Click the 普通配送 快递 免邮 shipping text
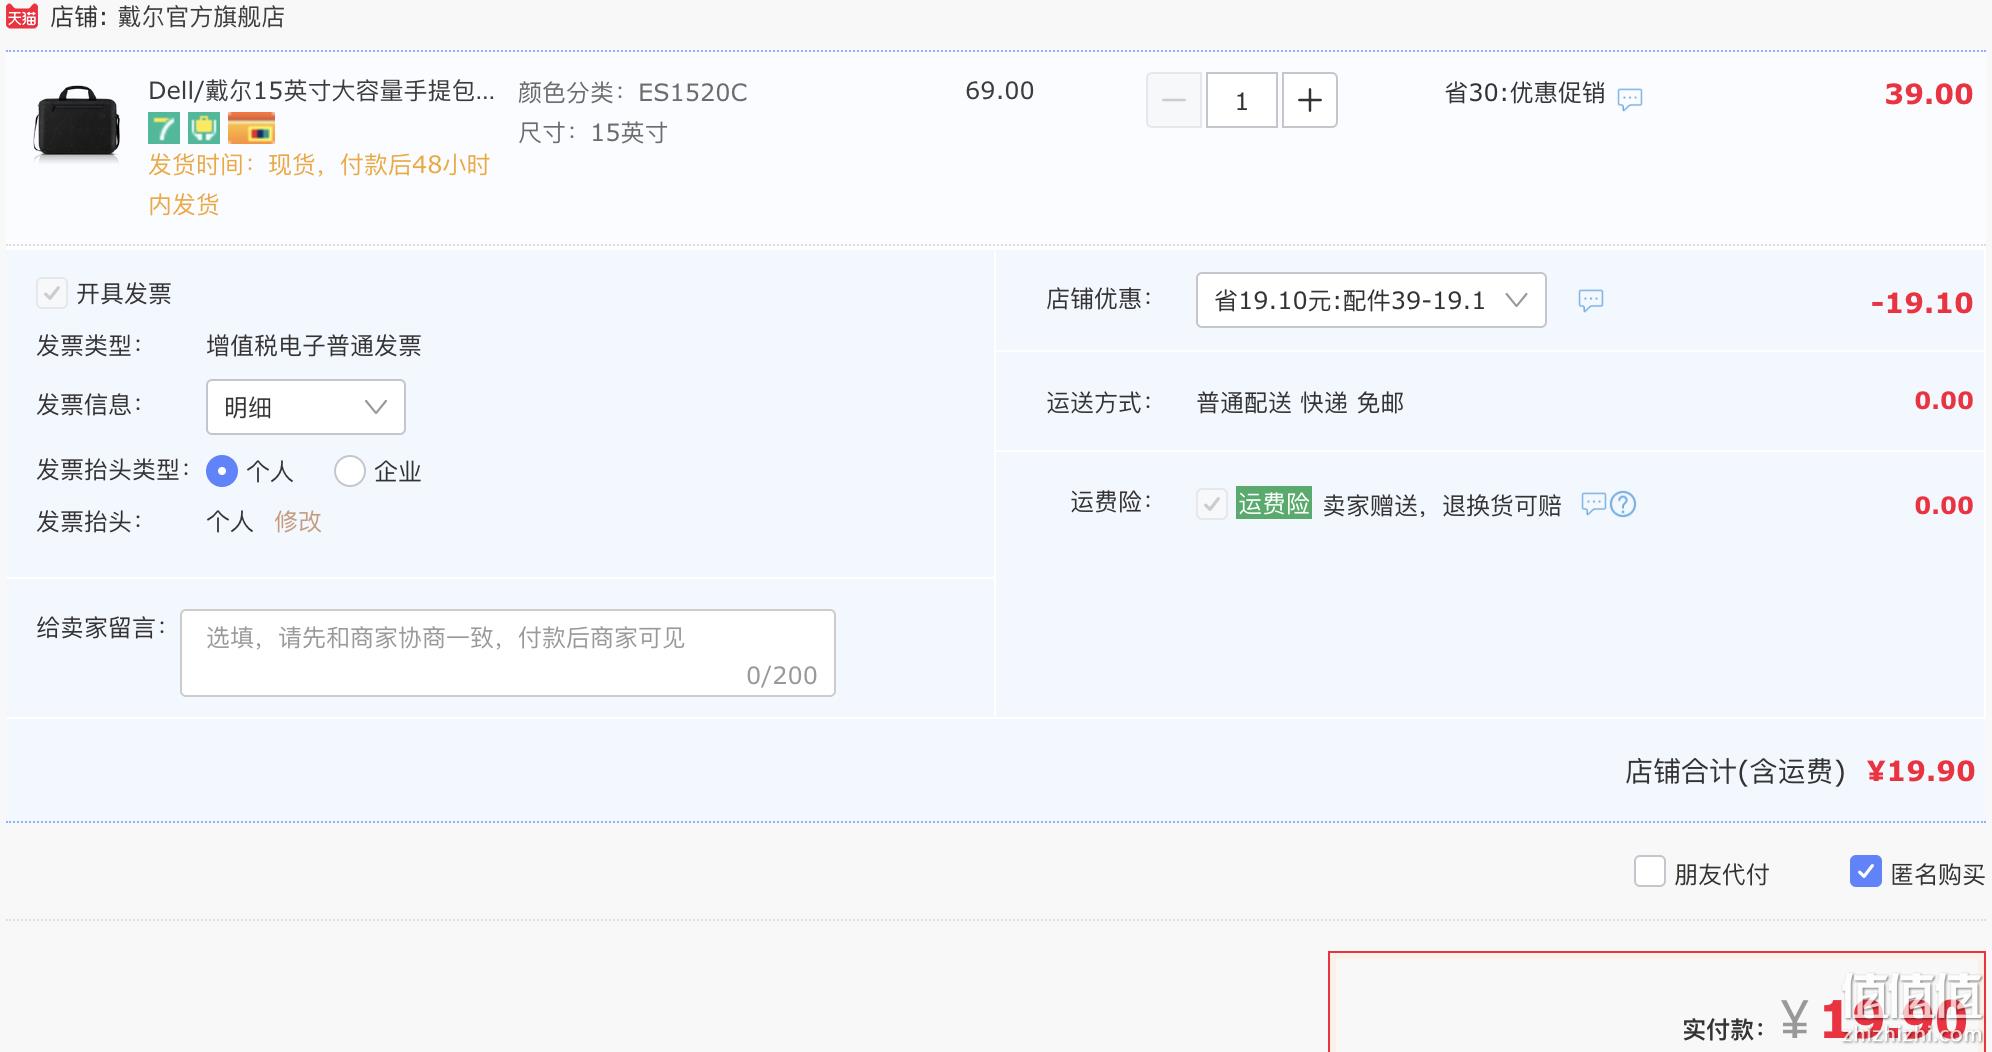The height and width of the screenshot is (1052, 1992). coord(1300,403)
